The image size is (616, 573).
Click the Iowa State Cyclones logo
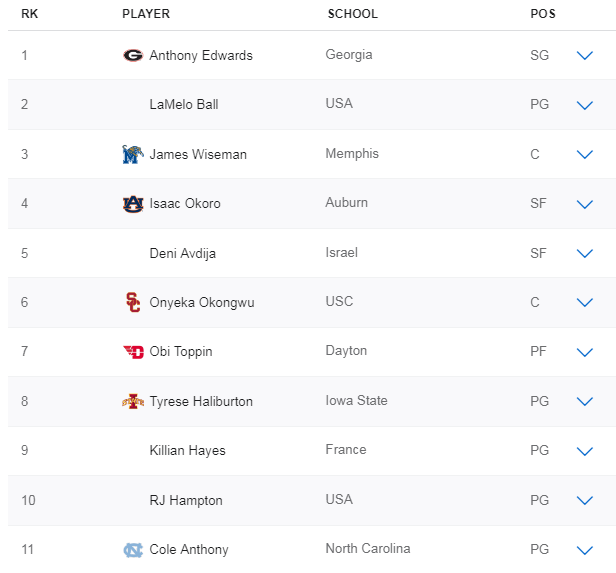coord(132,402)
